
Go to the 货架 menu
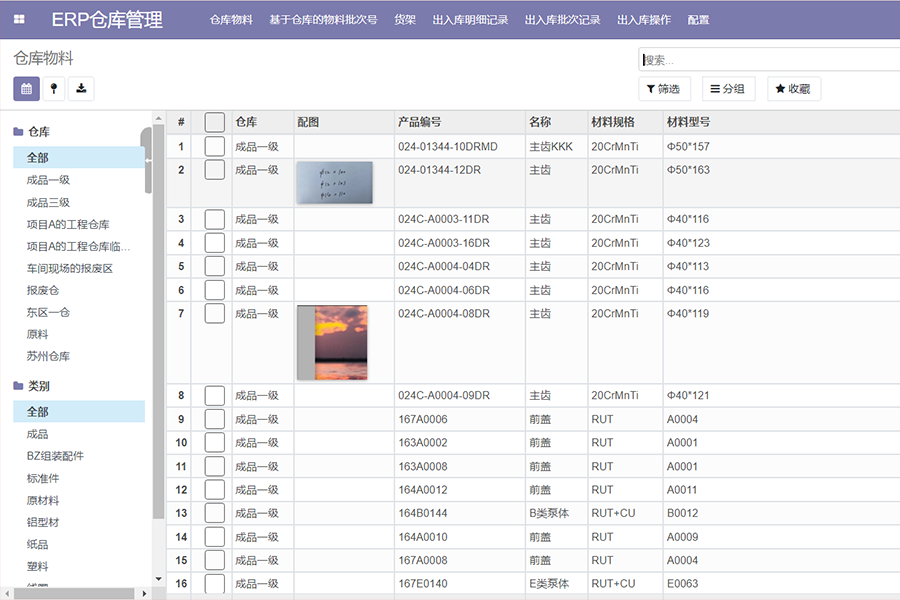[x=405, y=20]
